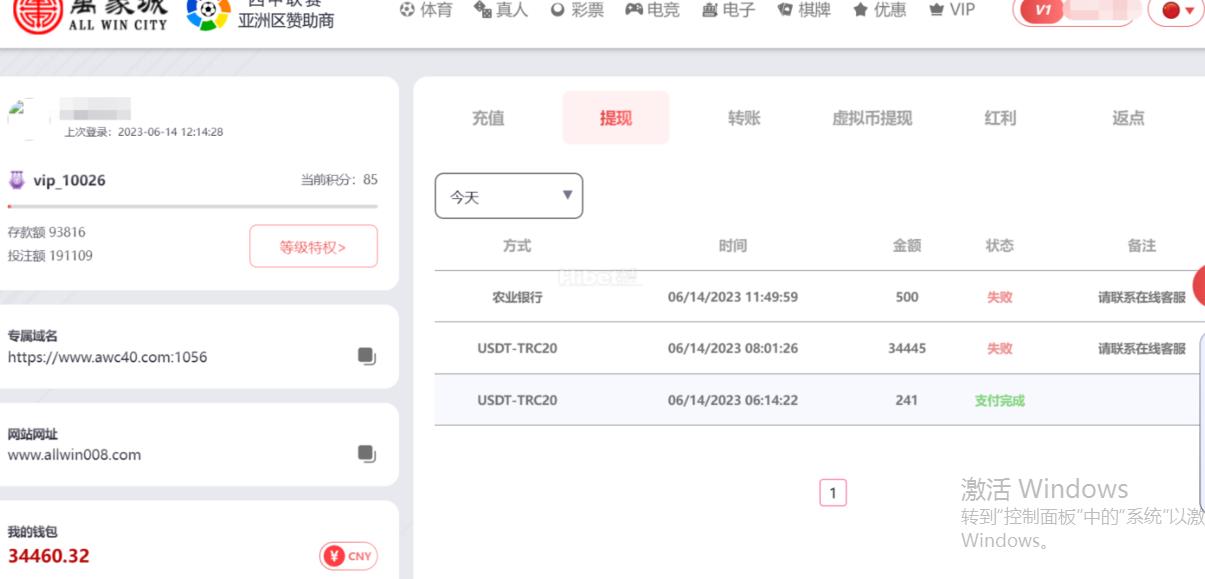1205x579 pixels.
Task: Click the www.allwin008.com address
Action: click(x=74, y=455)
